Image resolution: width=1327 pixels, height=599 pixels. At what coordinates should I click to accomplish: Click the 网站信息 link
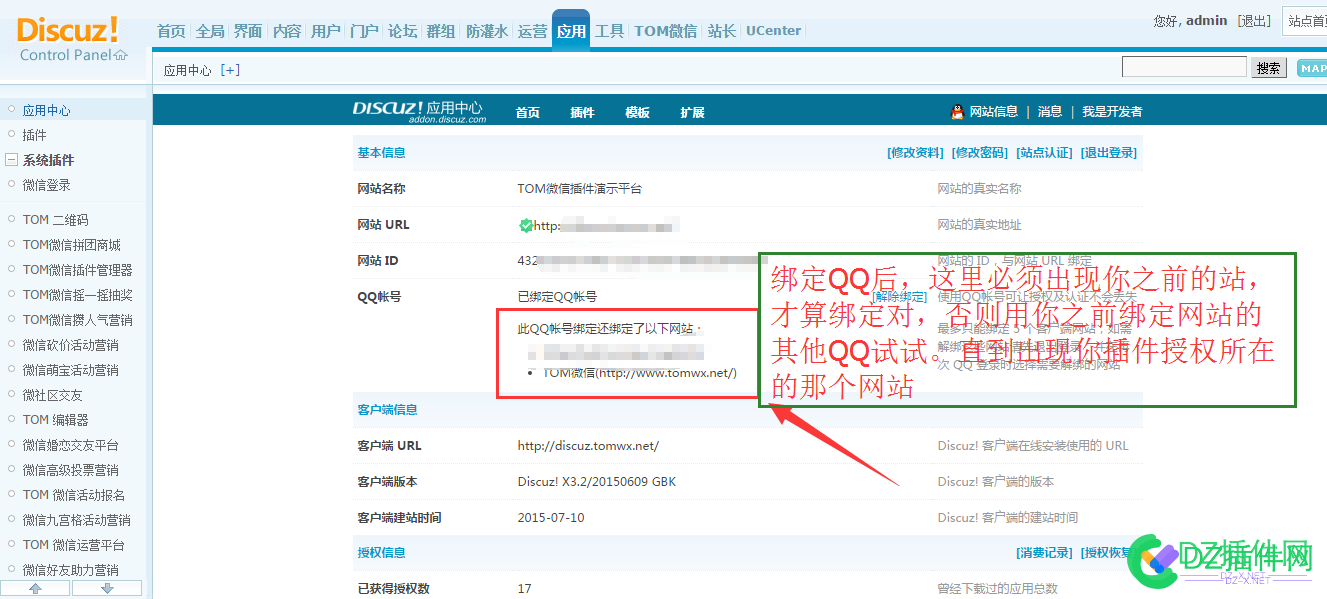[x=994, y=112]
